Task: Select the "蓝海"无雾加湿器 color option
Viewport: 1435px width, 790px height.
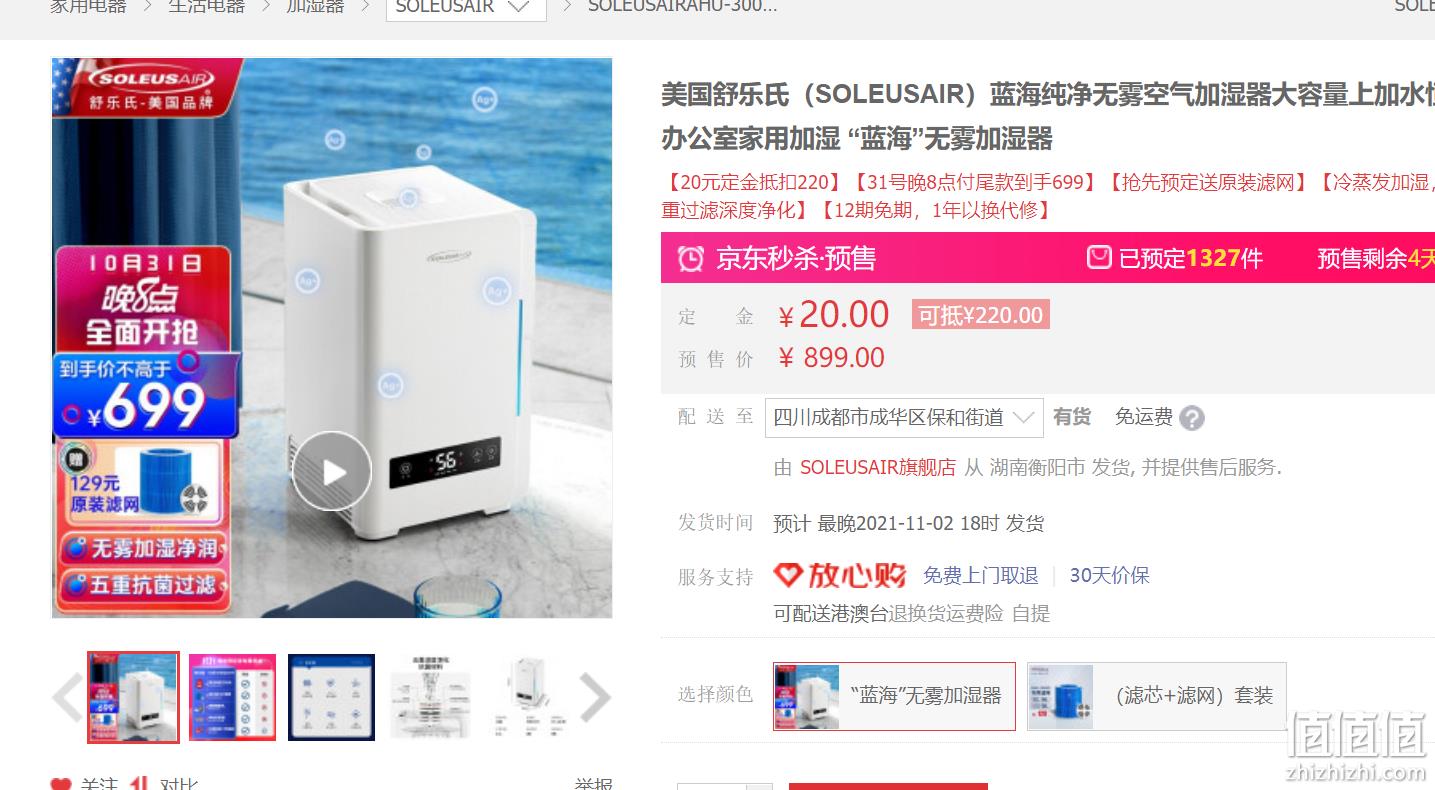Action: tap(894, 696)
